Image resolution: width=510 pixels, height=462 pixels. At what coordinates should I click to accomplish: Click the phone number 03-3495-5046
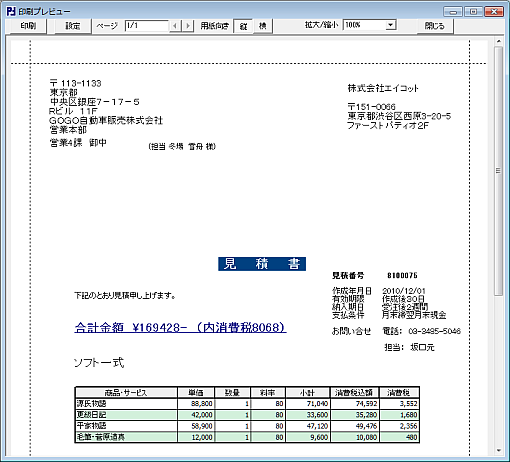tap(435, 331)
